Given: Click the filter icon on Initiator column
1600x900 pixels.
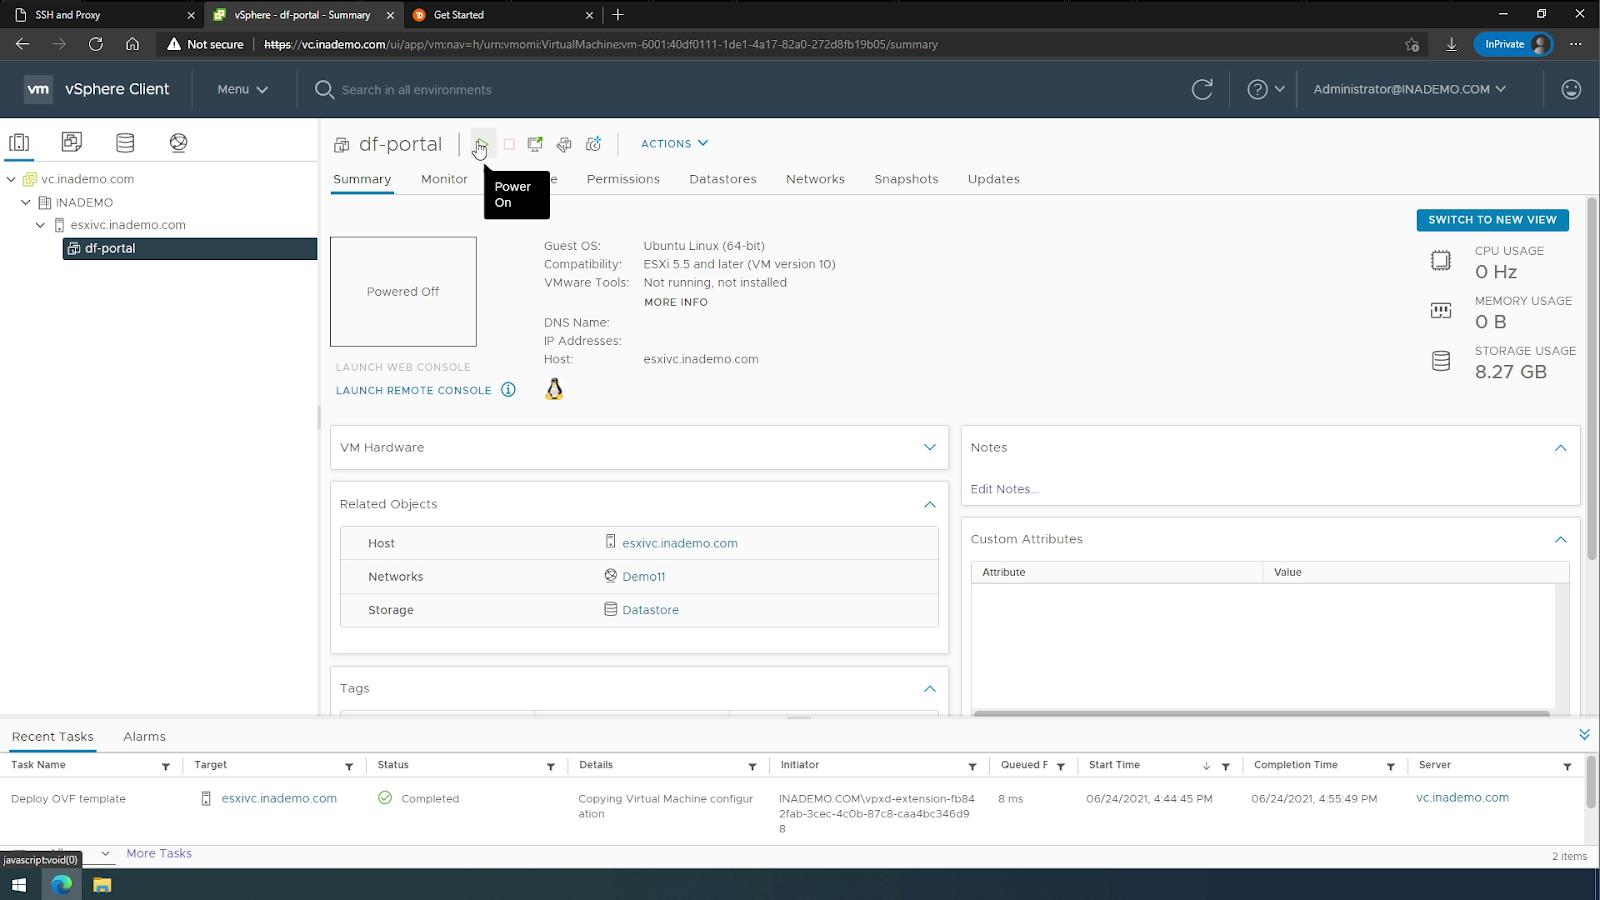Looking at the screenshot, I should (972, 766).
